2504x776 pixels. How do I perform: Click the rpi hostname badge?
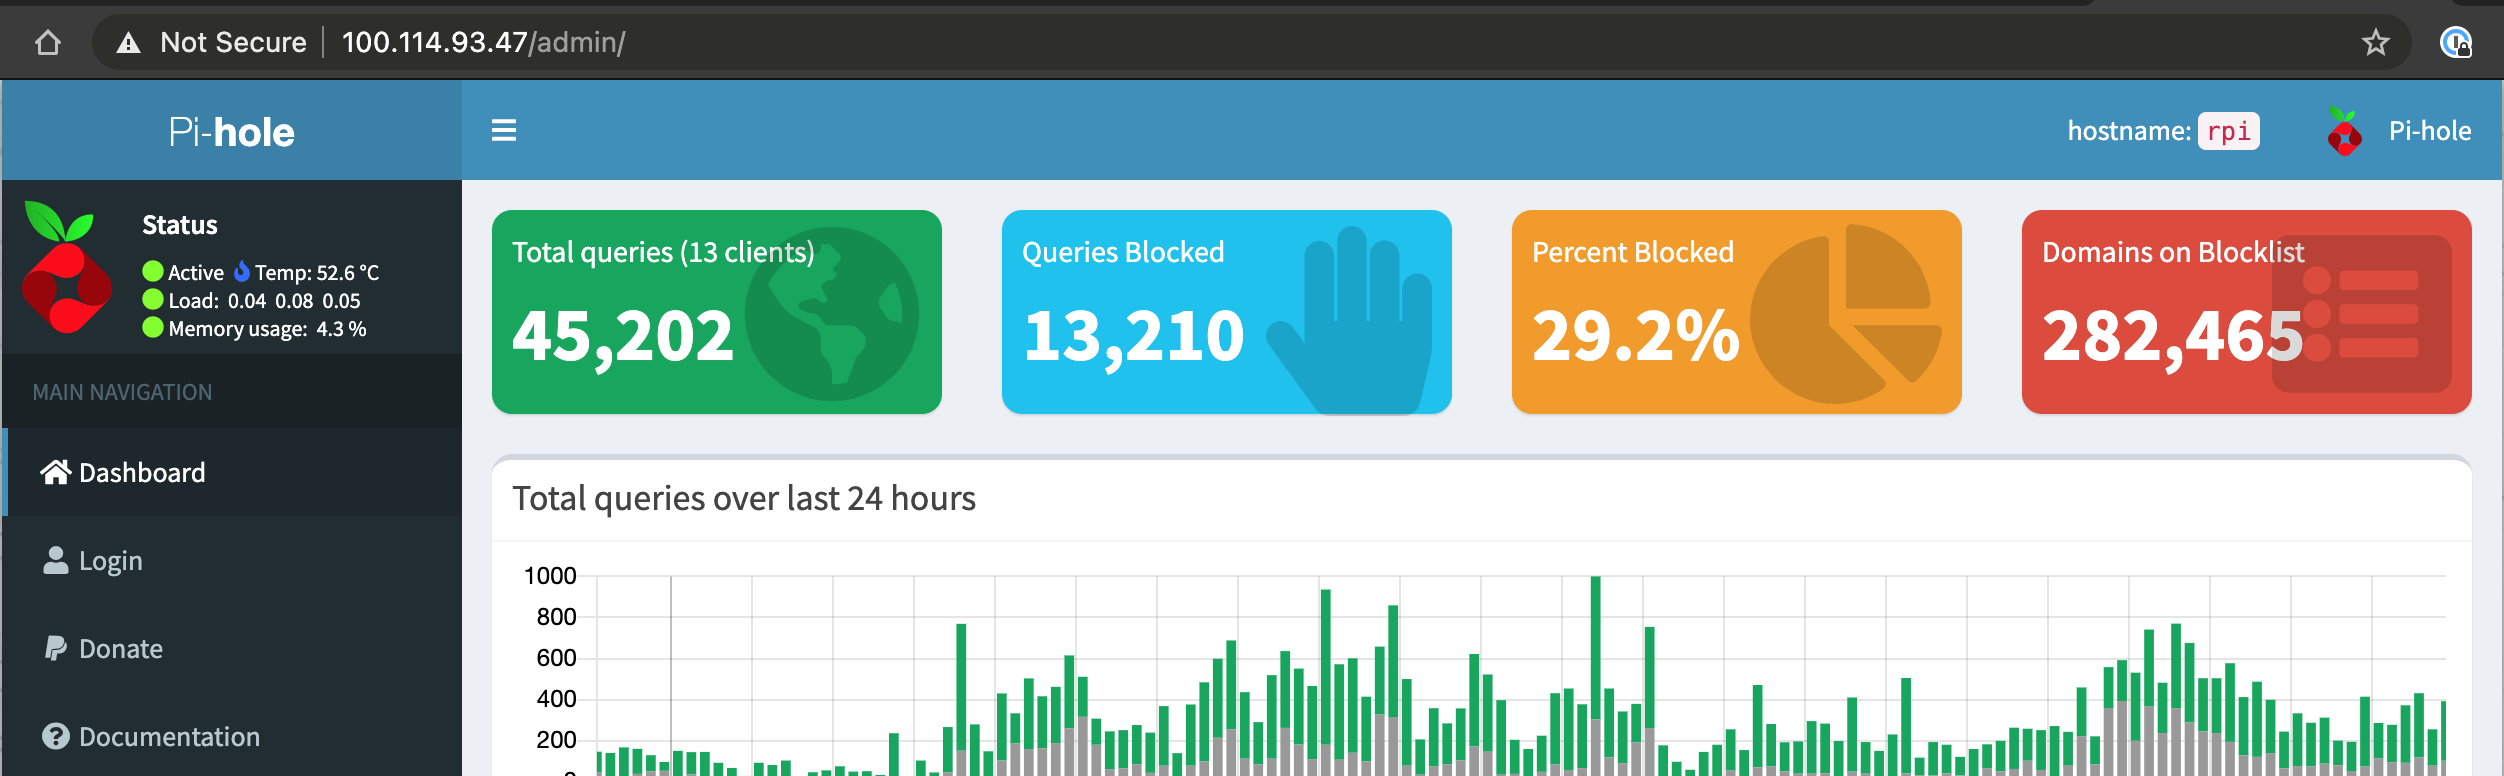click(2229, 131)
